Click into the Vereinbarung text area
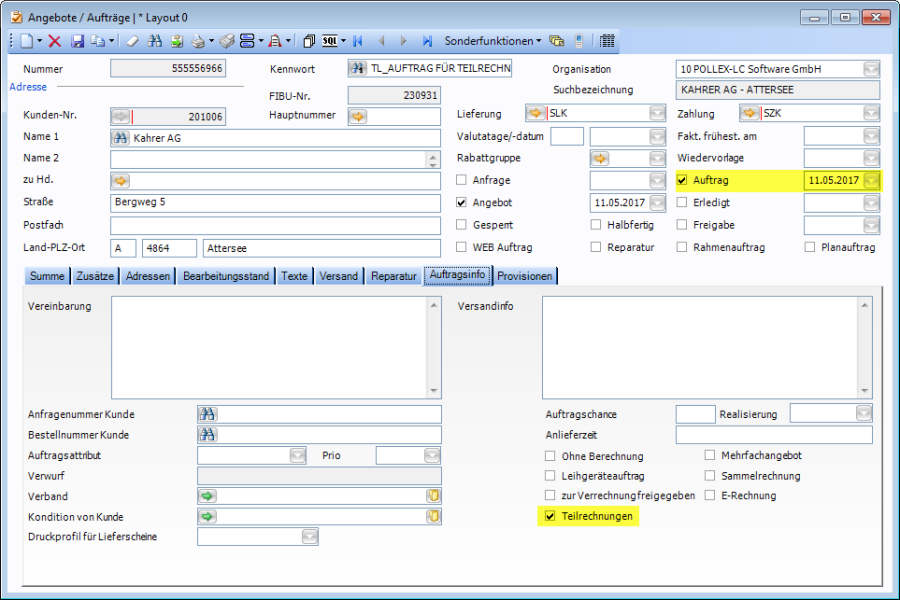900x600 pixels. pyautogui.click(x=275, y=347)
